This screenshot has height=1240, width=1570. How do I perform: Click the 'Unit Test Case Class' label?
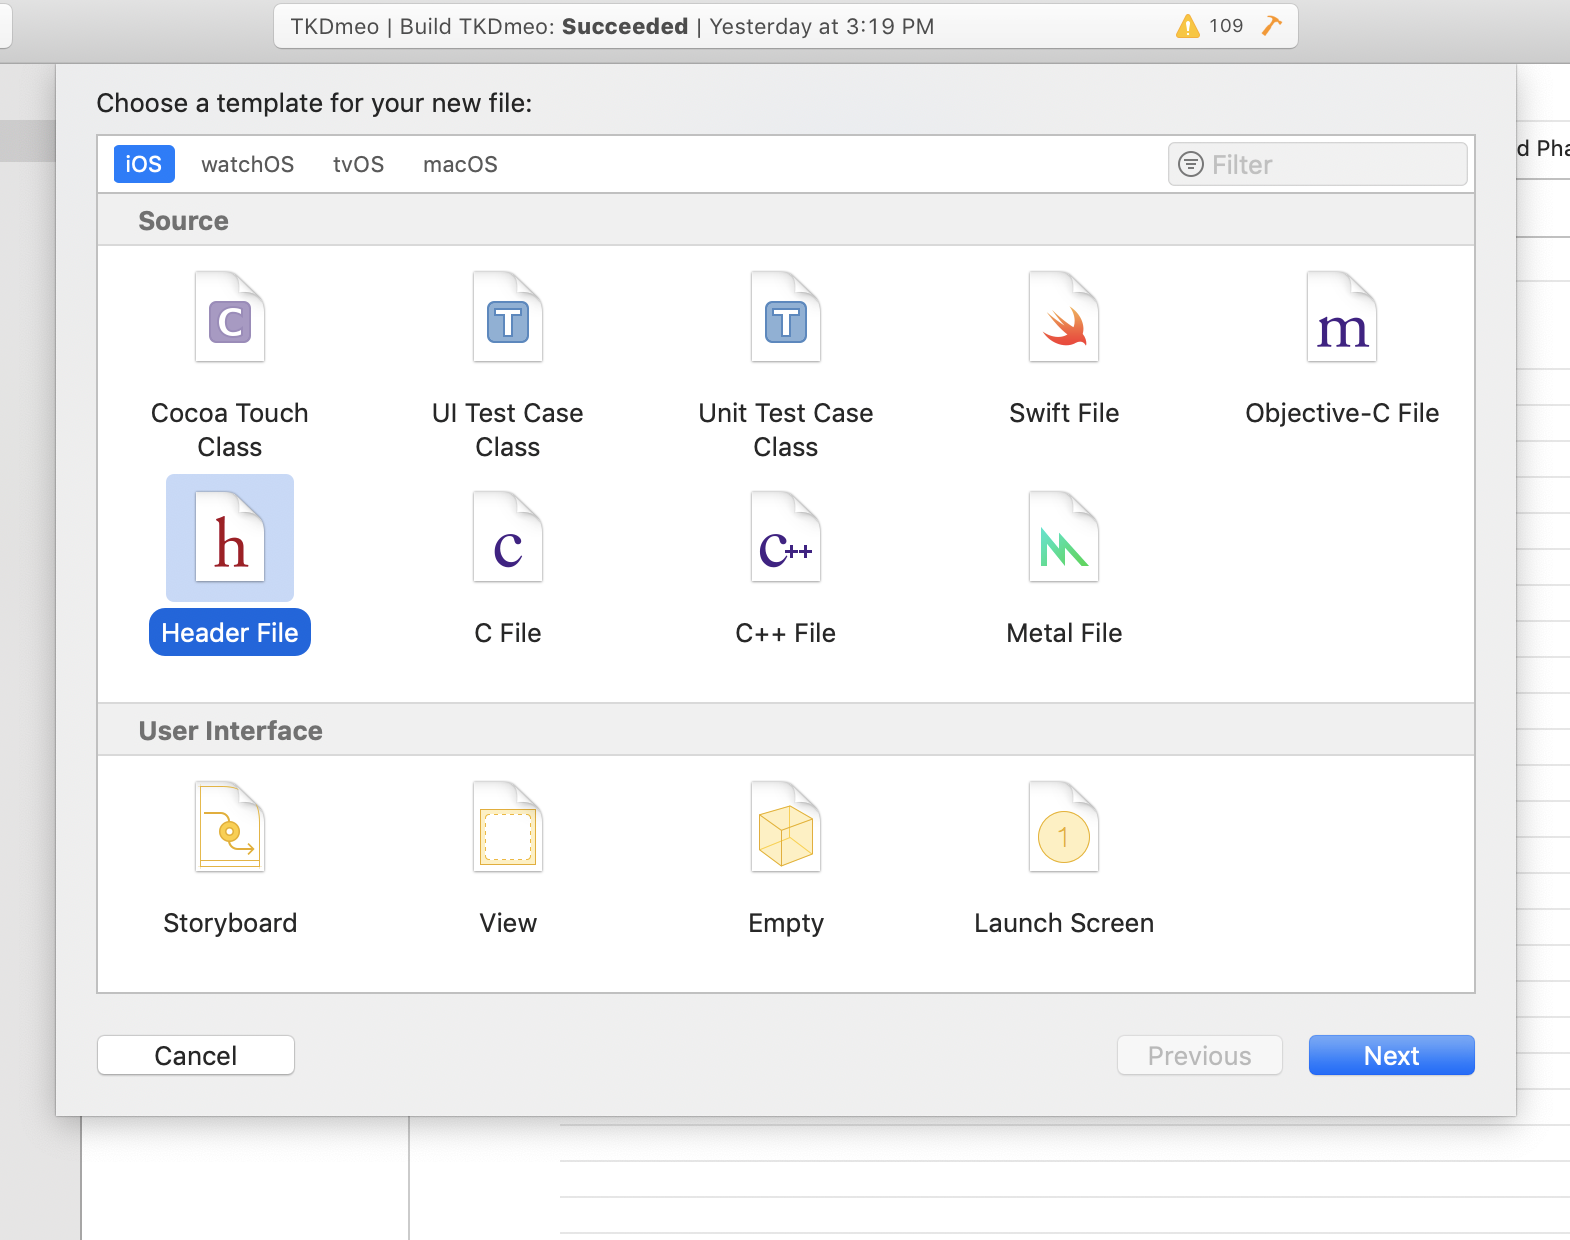coord(786,430)
